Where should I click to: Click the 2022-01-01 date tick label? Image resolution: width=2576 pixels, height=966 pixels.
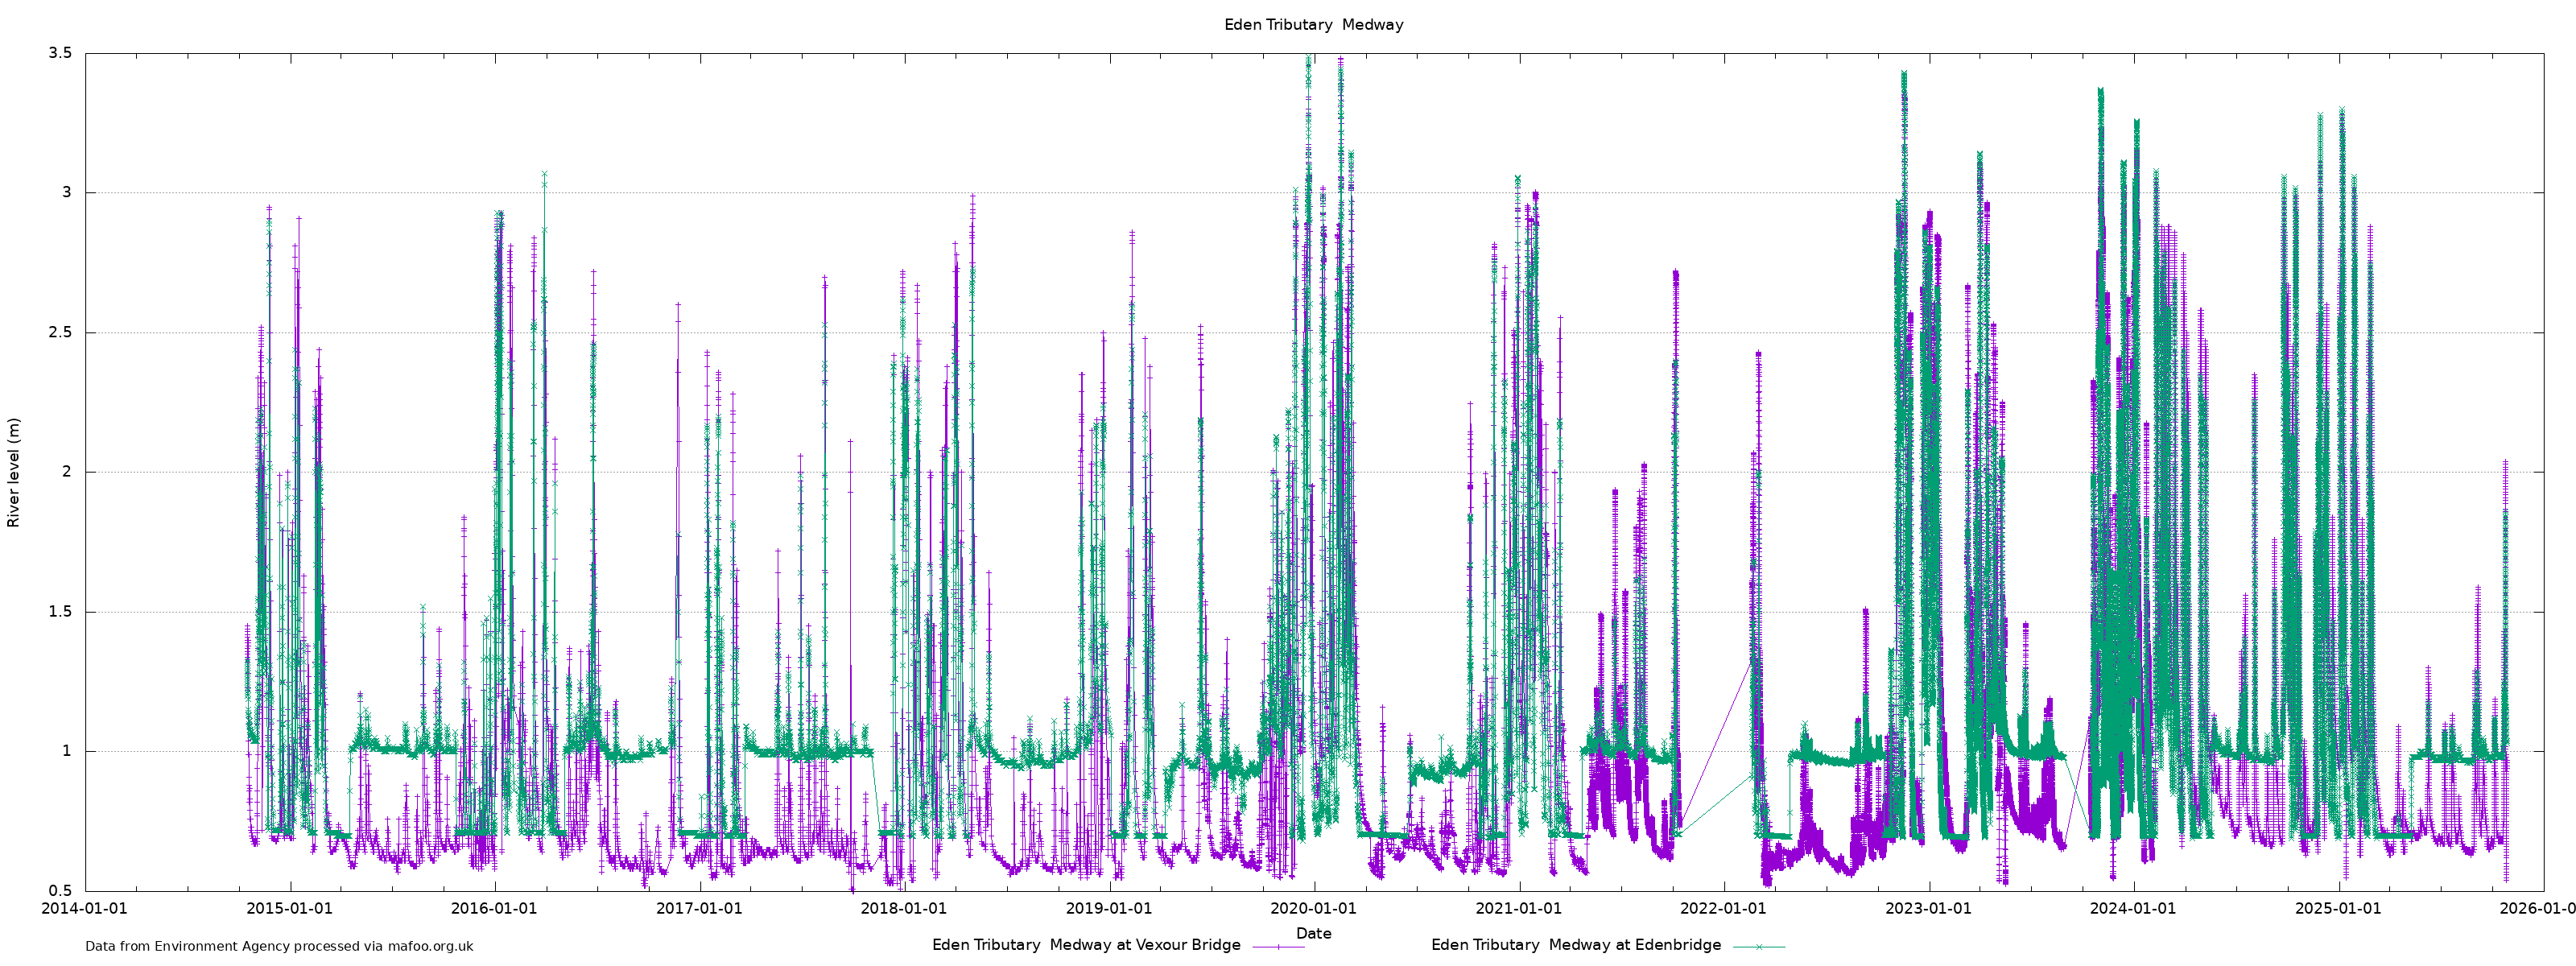click(1723, 909)
